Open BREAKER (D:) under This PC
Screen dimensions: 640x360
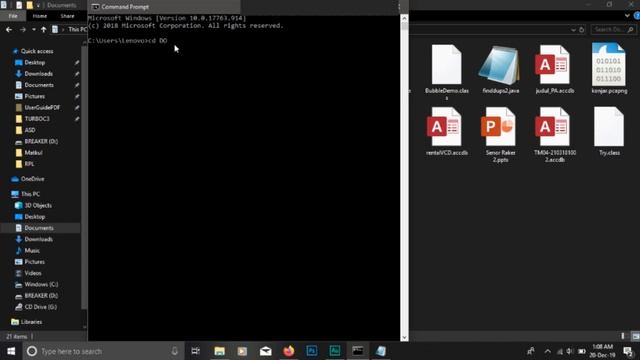[x=41, y=296]
